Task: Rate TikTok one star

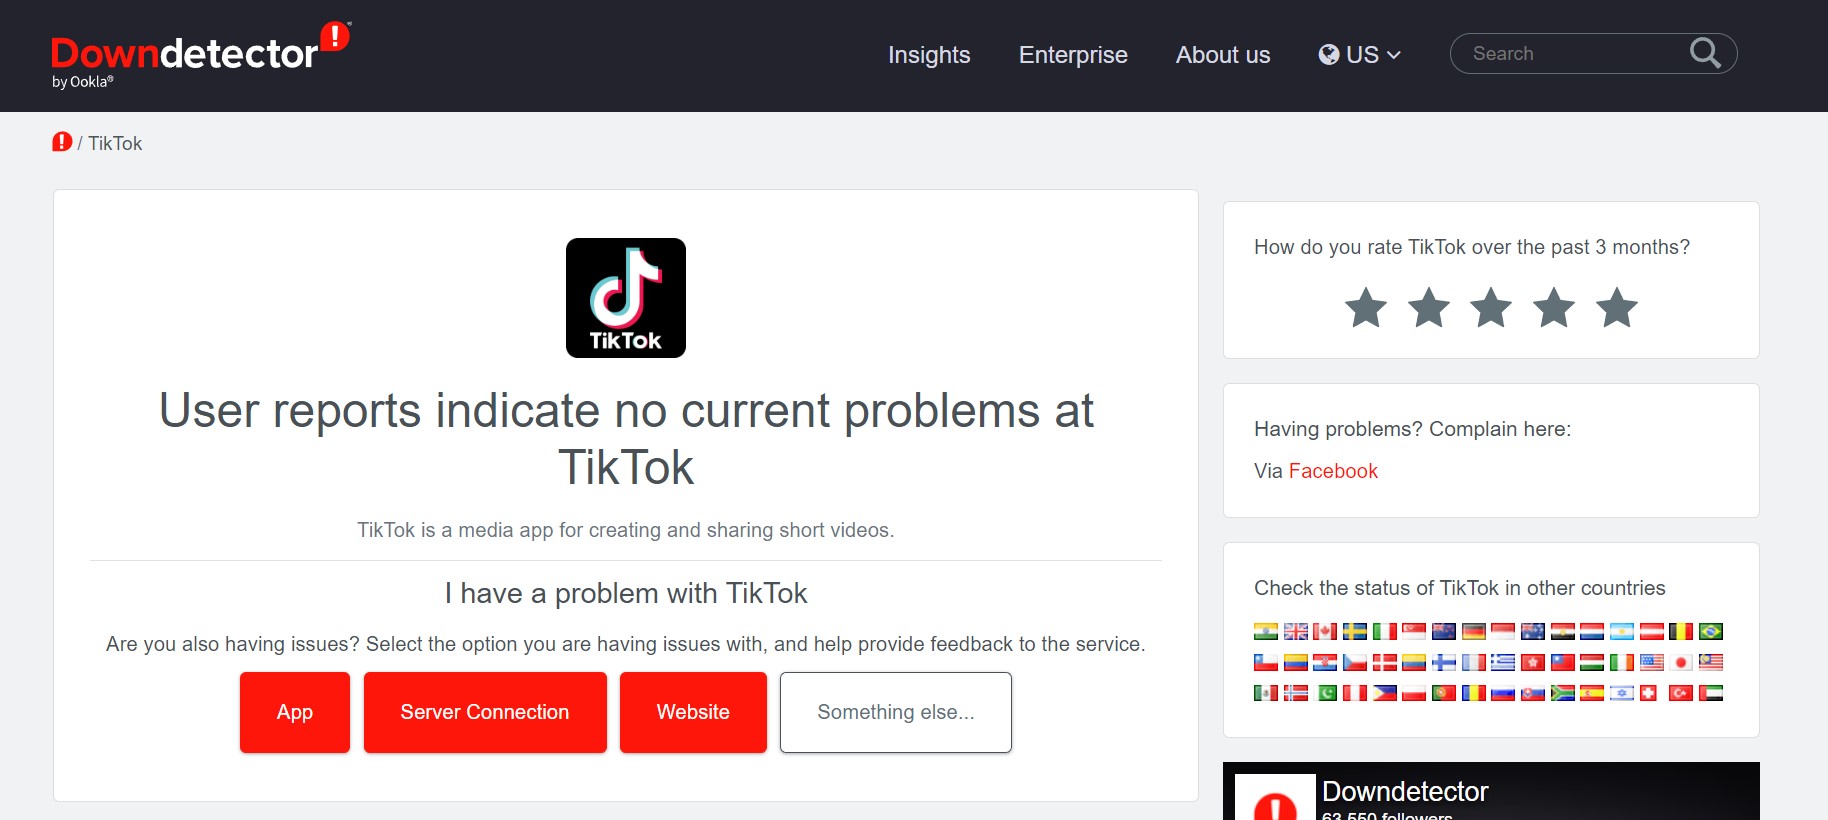Action: [1366, 308]
